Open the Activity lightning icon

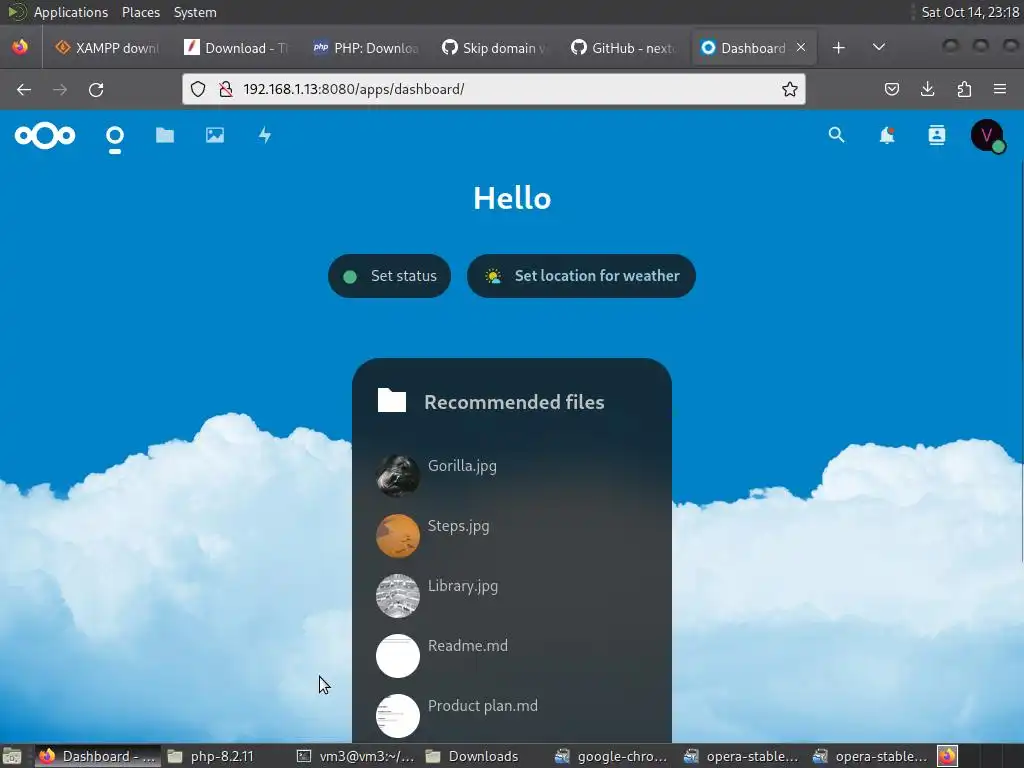[x=264, y=135]
